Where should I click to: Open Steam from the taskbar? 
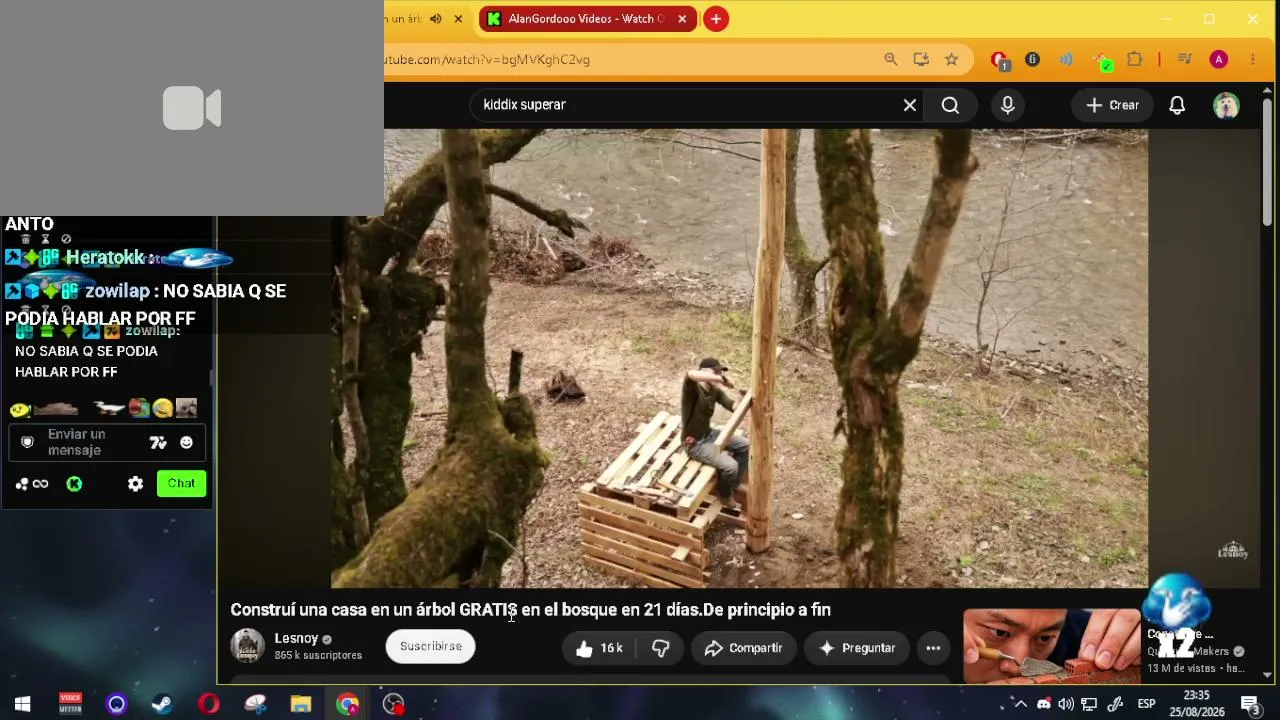[162, 704]
